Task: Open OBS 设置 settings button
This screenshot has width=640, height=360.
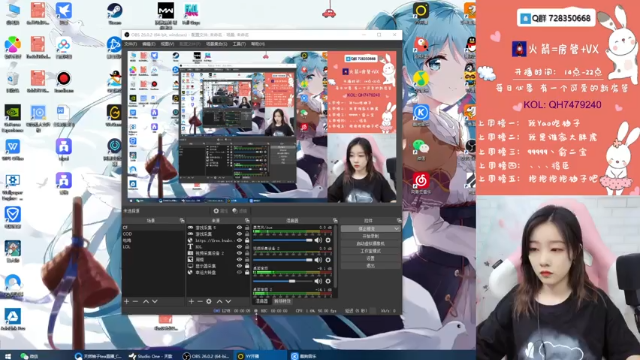Action: [x=370, y=258]
